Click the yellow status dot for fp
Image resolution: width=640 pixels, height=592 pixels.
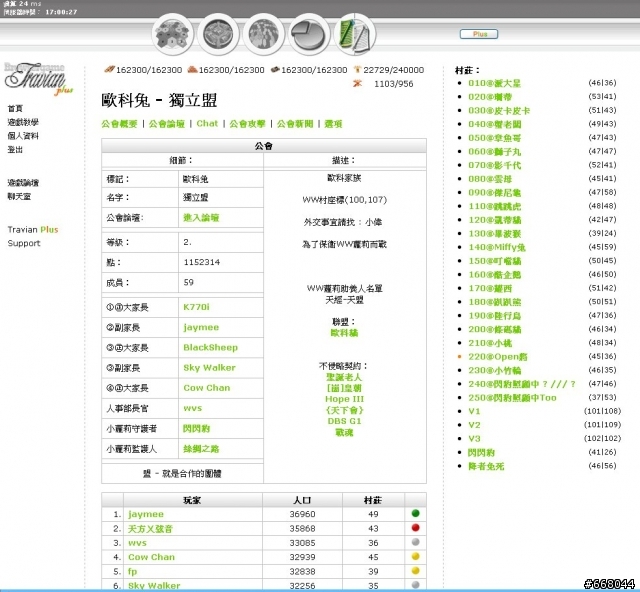click(x=416, y=571)
